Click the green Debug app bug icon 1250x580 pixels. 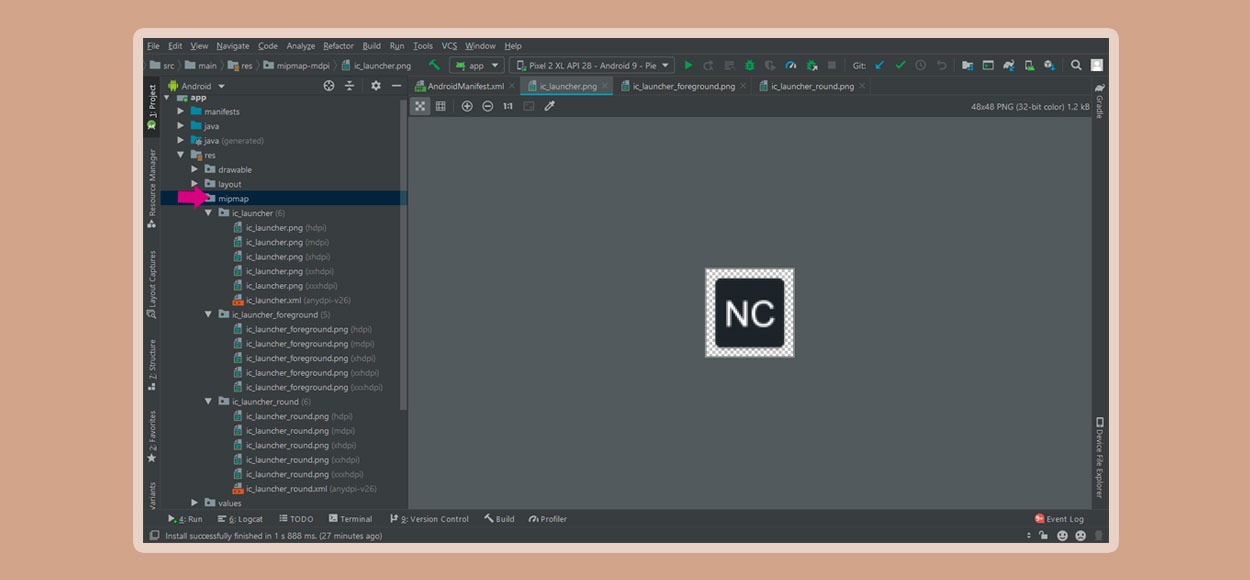coord(749,65)
